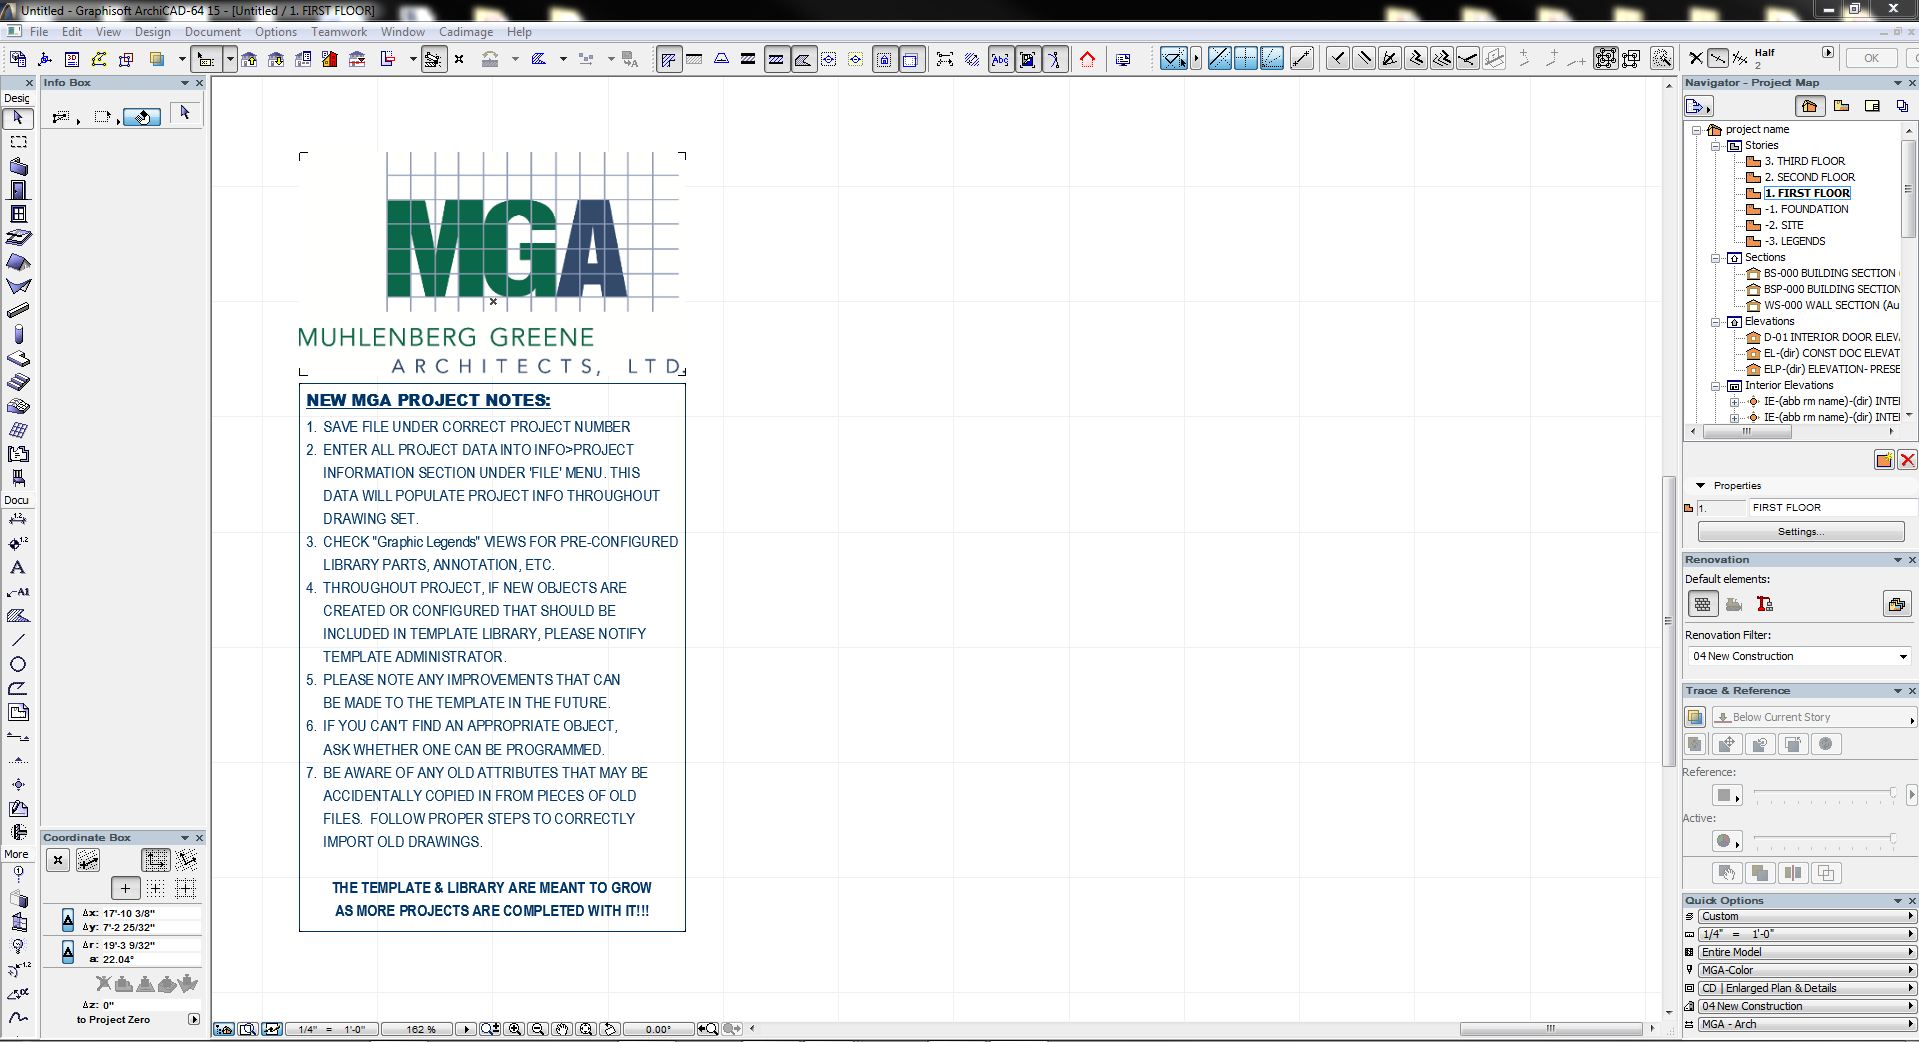Click the OK button in the toolbar
The height and width of the screenshot is (1042, 1919).
[x=1871, y=58]
